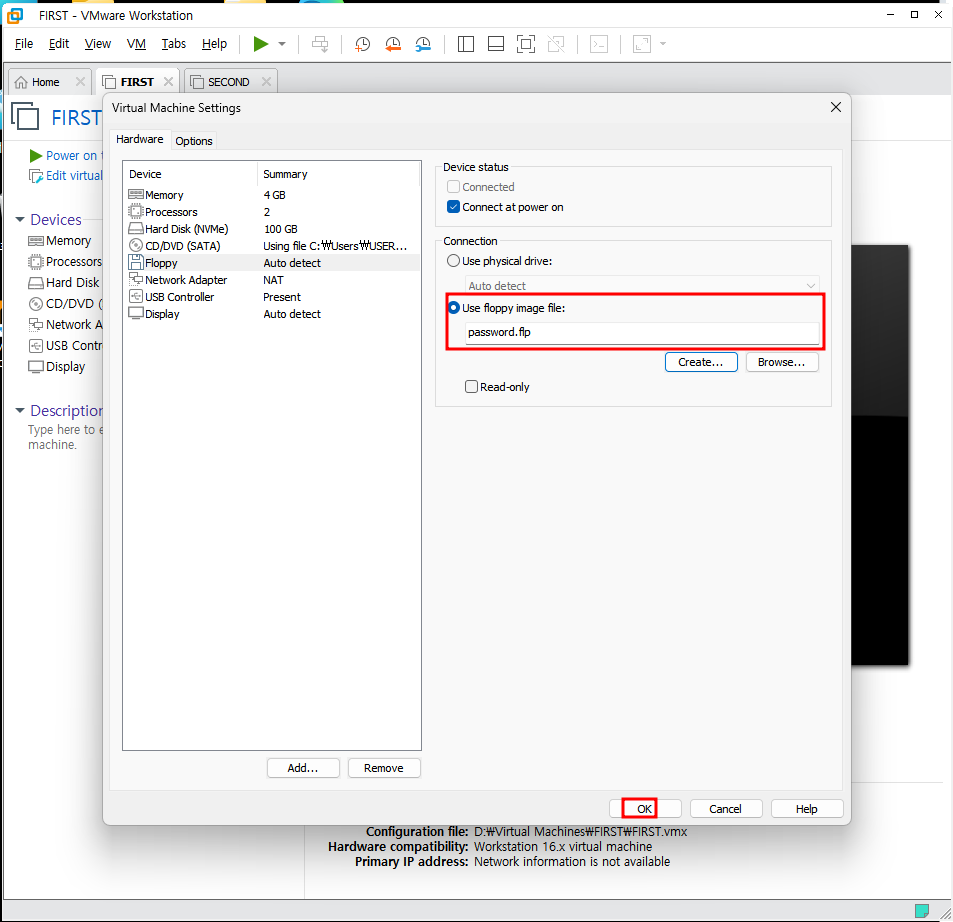Click the Add... hardware button
This screenshot has width=953, height=922.
pos(303,768)
